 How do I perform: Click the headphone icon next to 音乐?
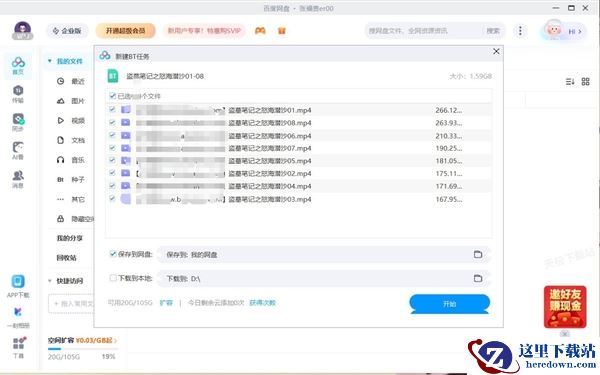click(x=60, y=160)
